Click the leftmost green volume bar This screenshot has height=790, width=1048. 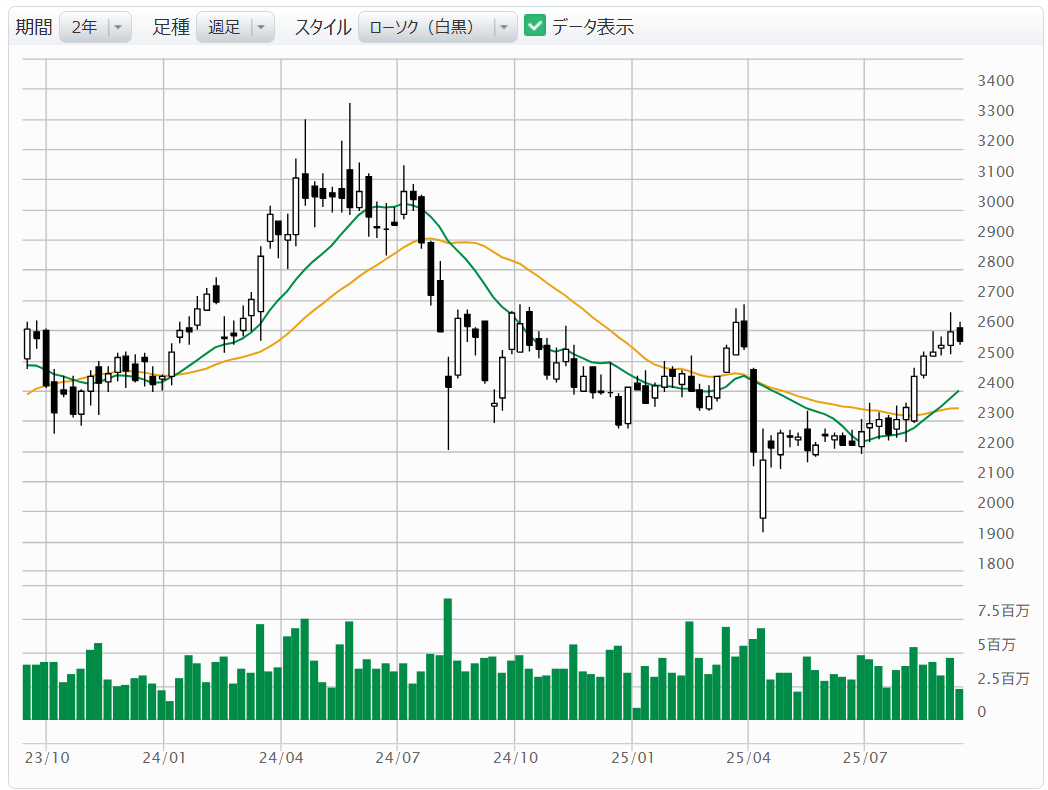coord(27,691)
